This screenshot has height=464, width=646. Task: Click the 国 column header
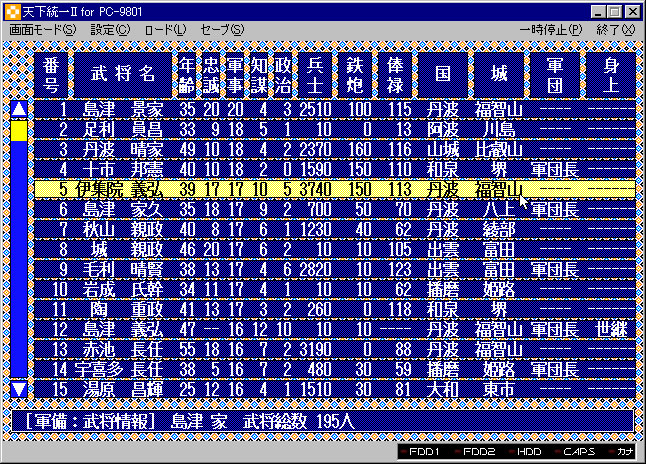443,75
